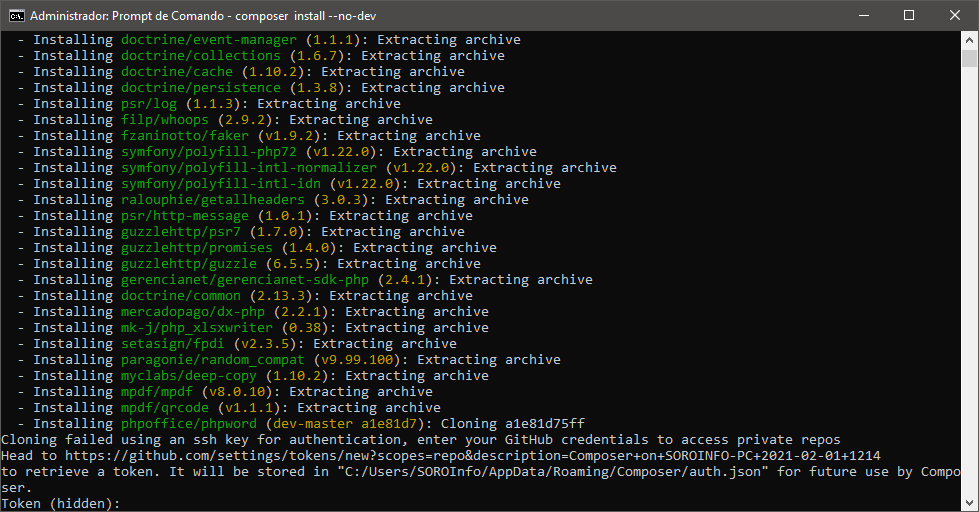Click the version '(2.13.3)' of doctrine/common
979x512 pixels.
point(281,296)
